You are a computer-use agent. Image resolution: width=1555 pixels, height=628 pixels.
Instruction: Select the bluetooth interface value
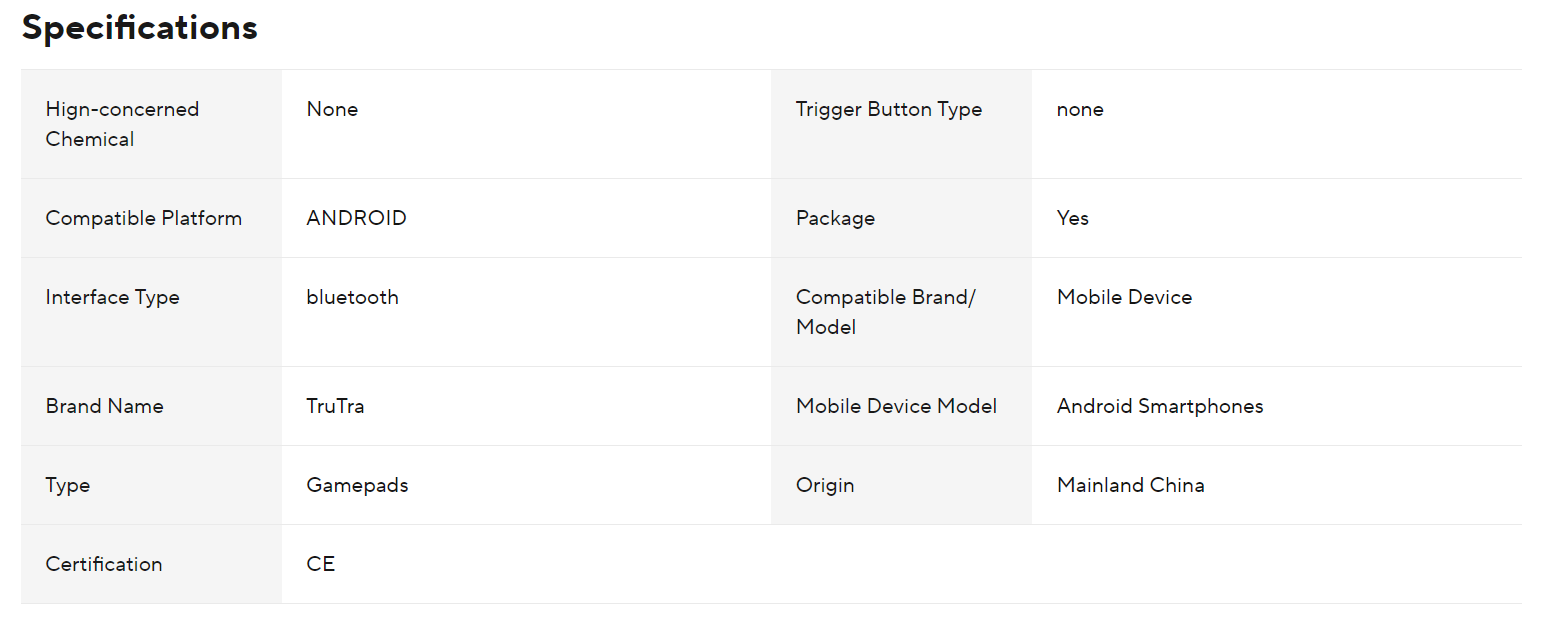[x=352, y=297]
